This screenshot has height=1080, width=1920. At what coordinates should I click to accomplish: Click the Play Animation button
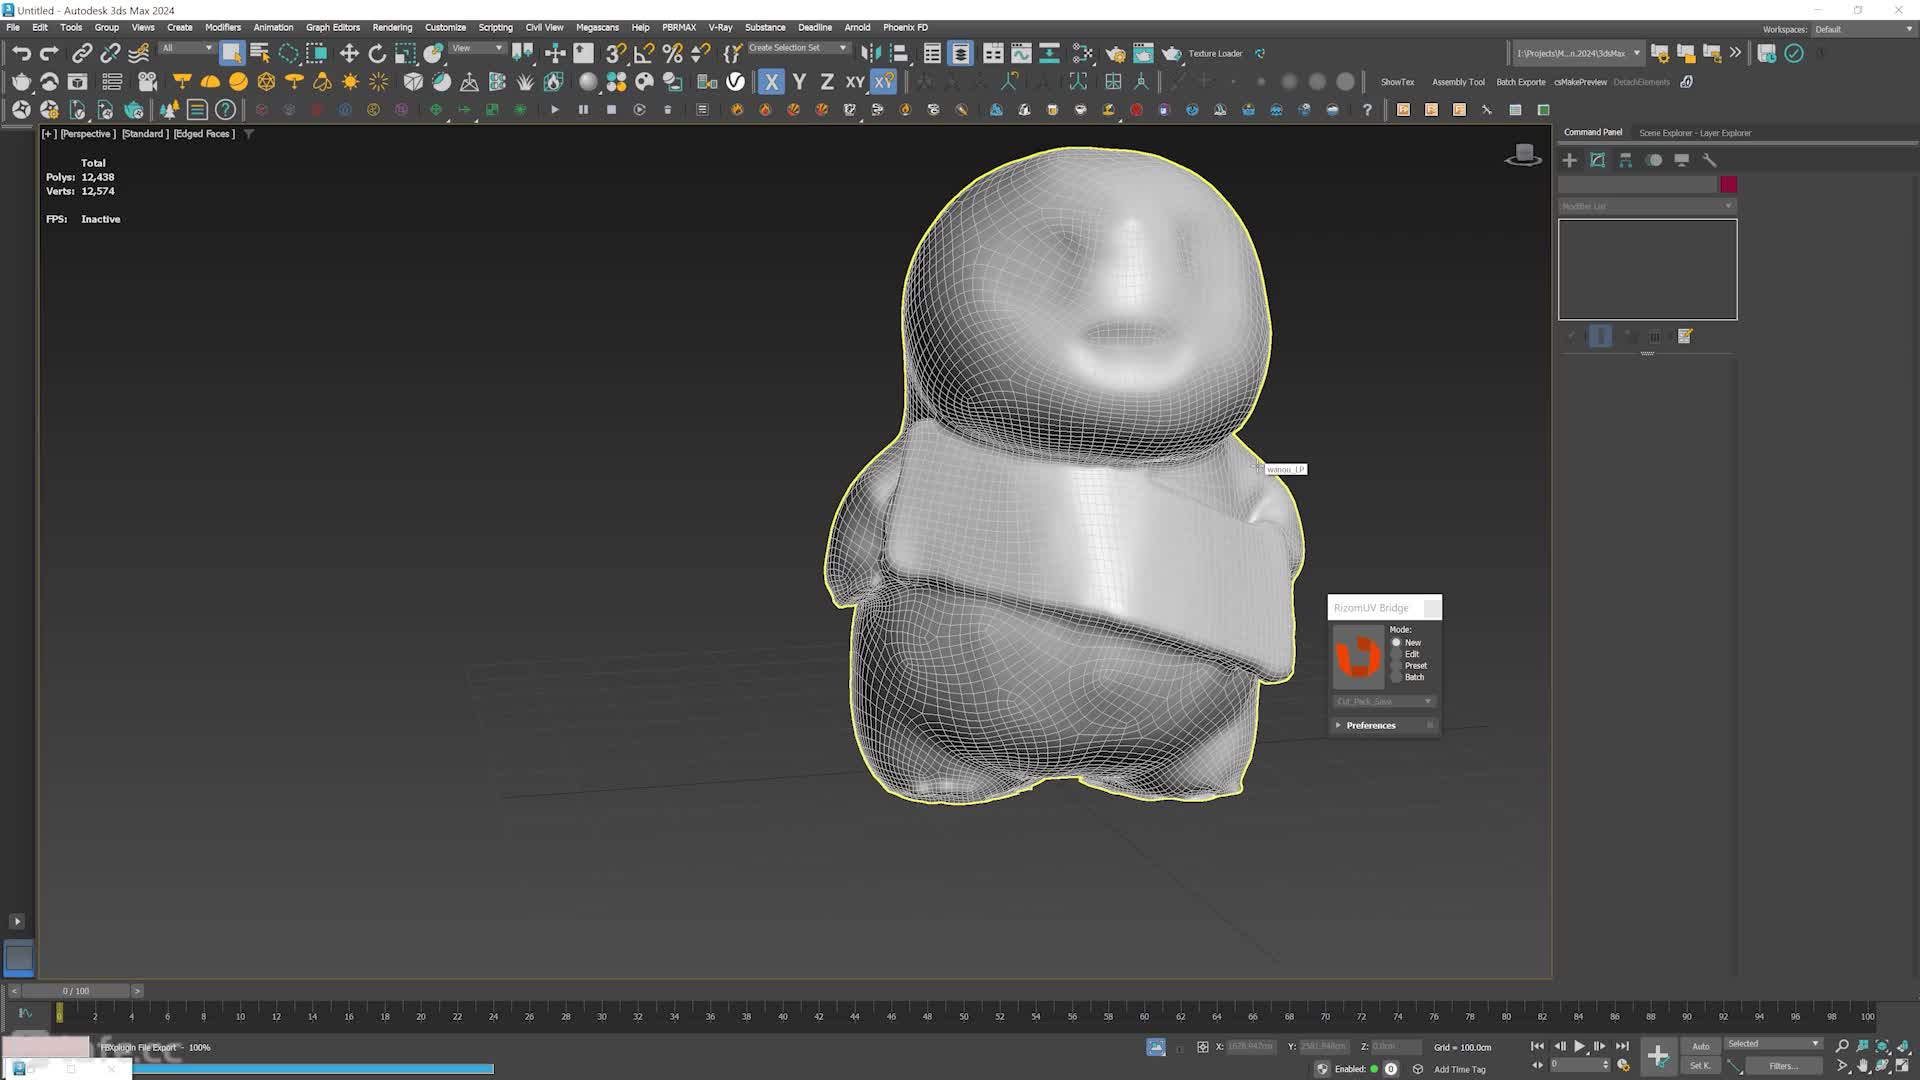tap(1580, 1046)
